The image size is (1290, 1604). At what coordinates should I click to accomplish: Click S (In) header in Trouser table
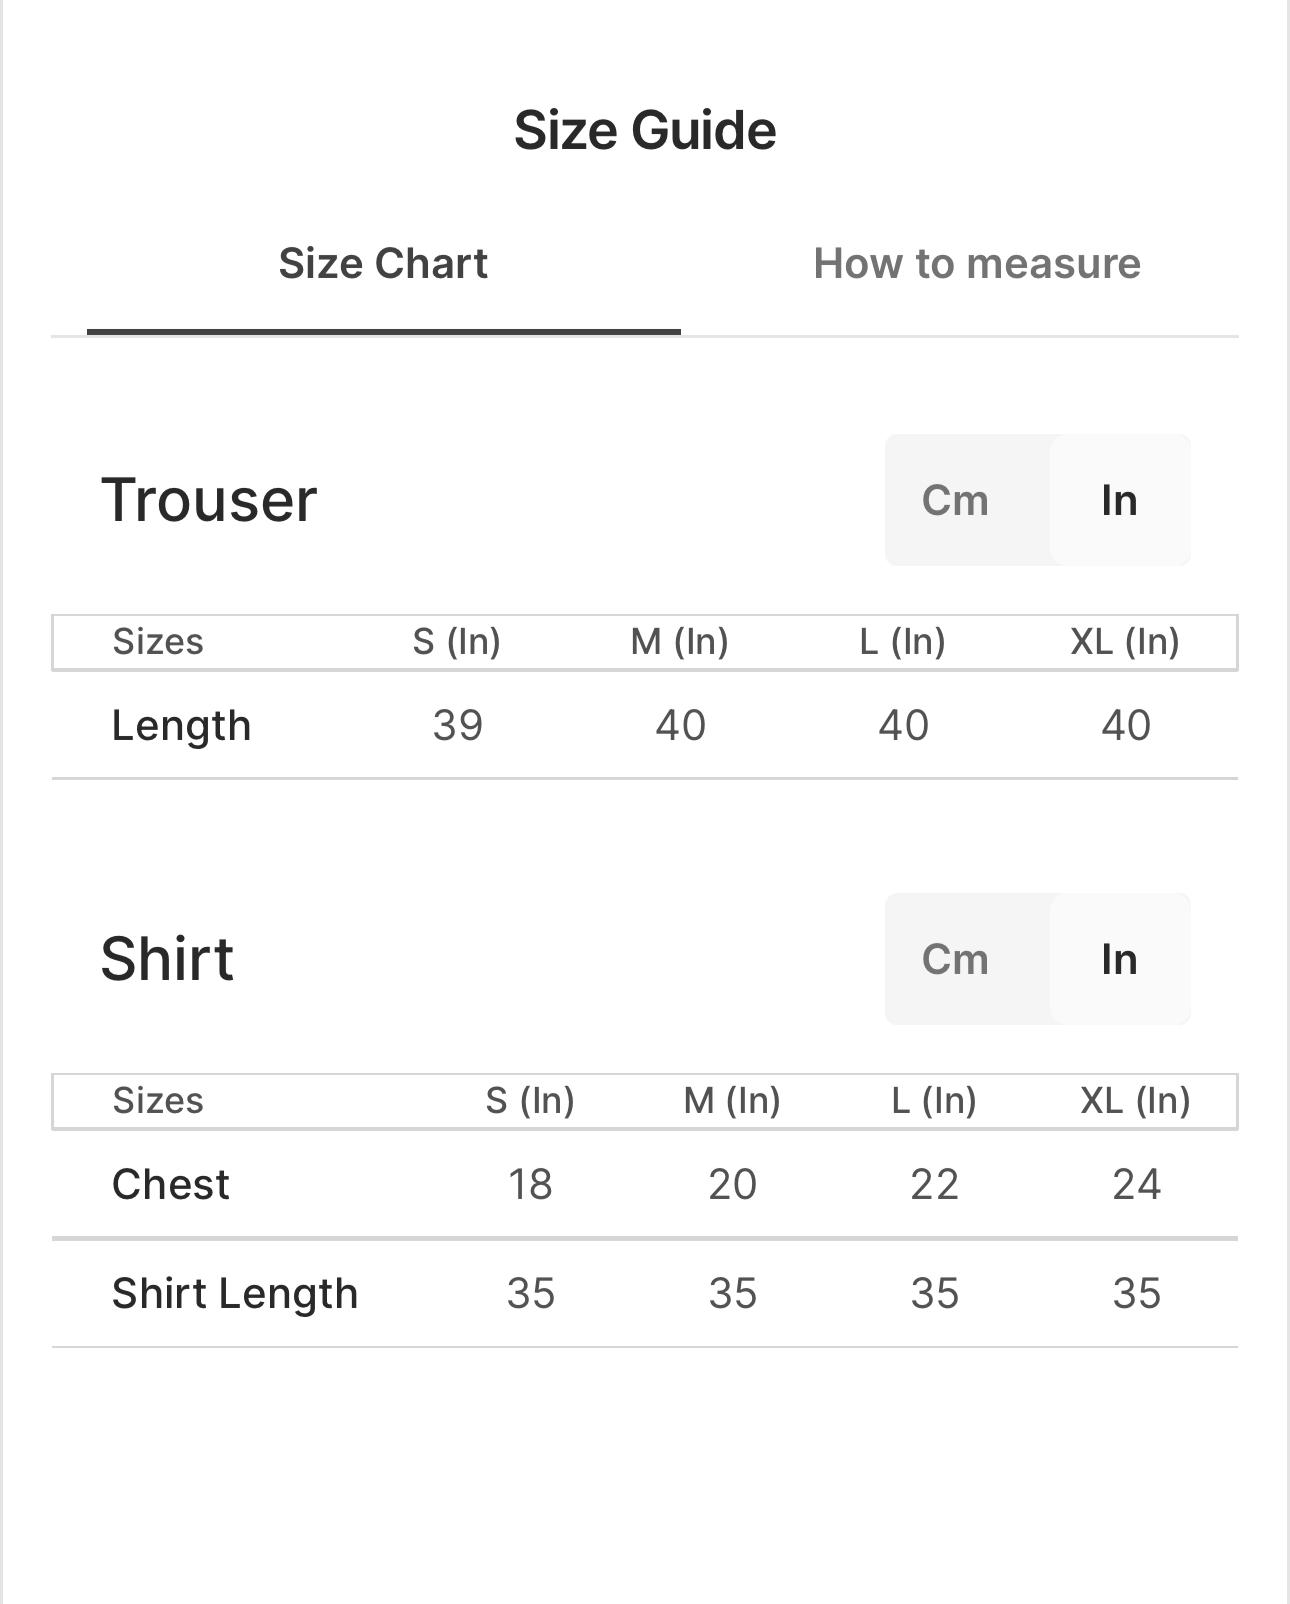coord(457,641)
